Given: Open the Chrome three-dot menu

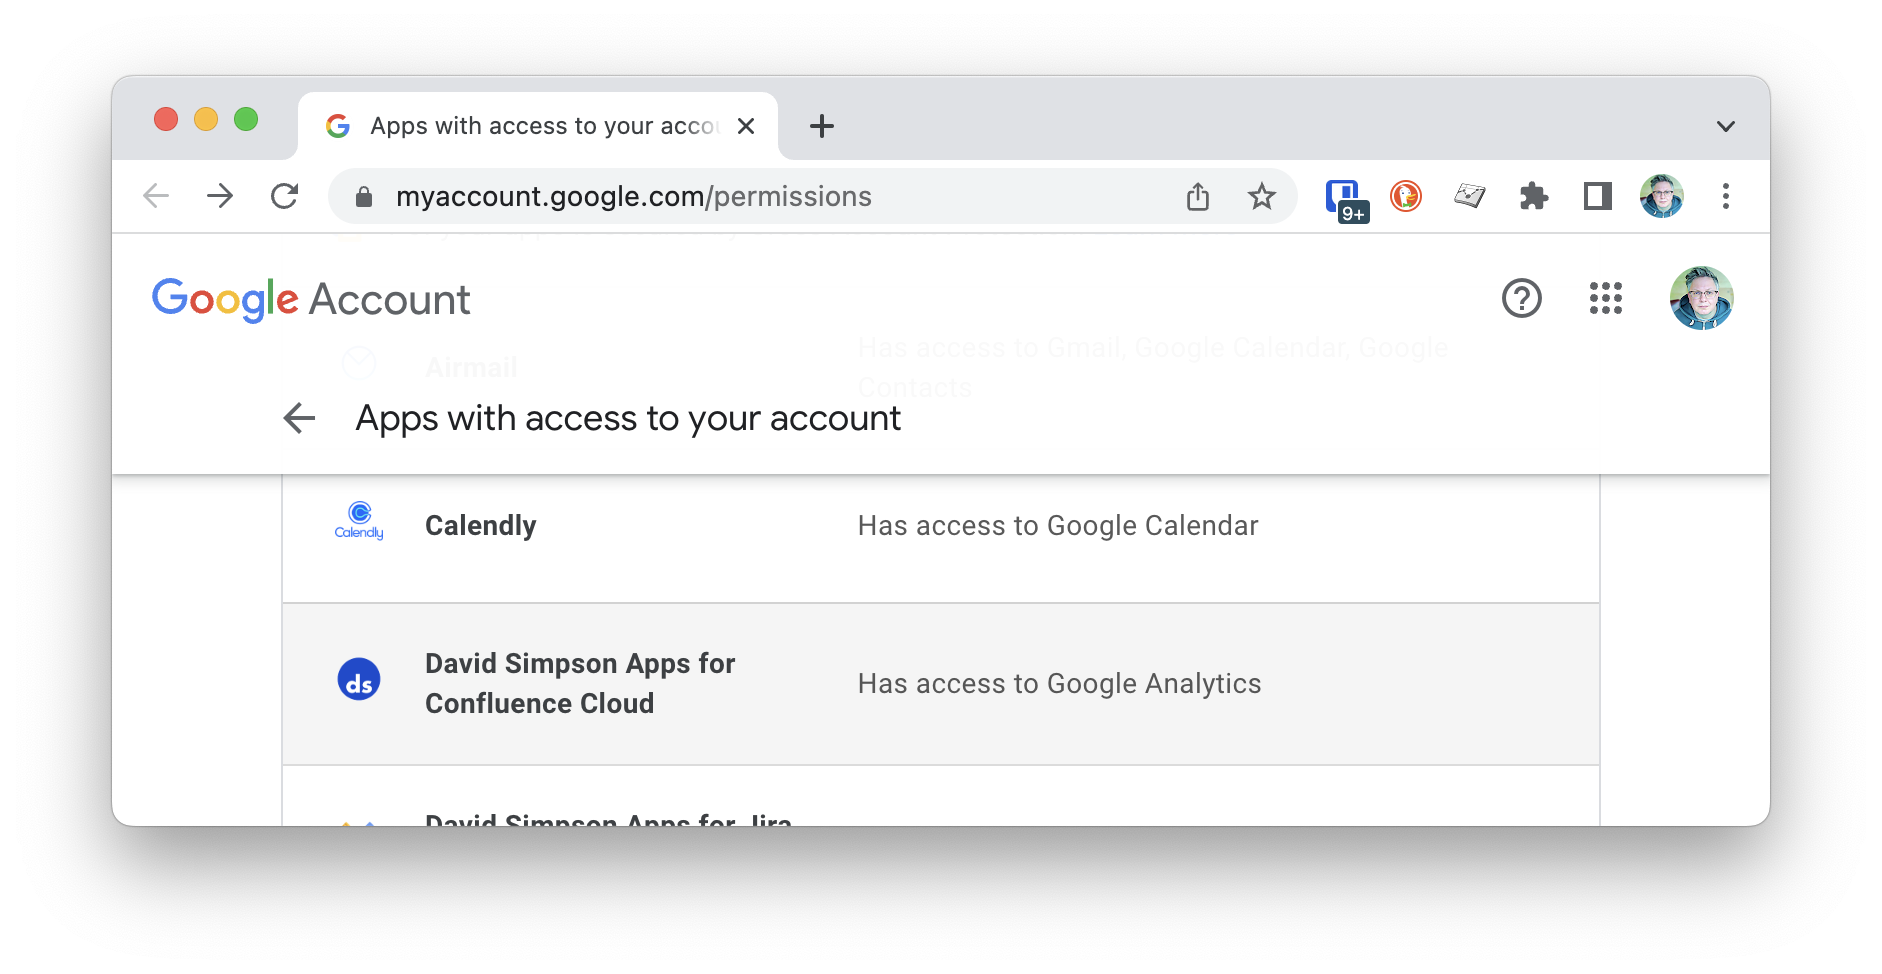Looking at the screenshot, I should click(1726, 196).
